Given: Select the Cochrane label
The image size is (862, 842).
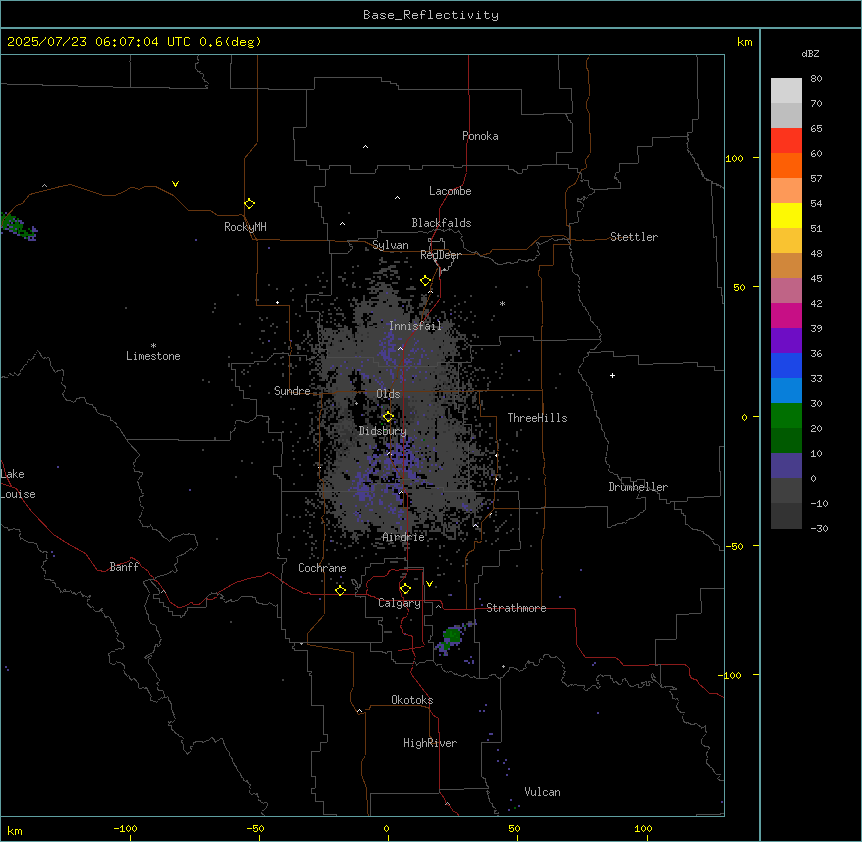Looking at the screenshot, I should pyautogui.click(x=322, y=568).
